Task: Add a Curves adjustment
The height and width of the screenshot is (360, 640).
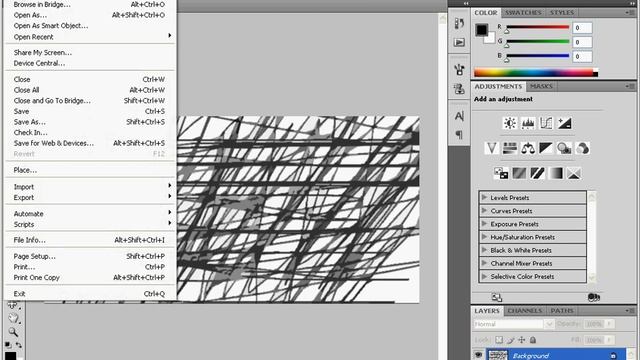Action: [546, 123]
